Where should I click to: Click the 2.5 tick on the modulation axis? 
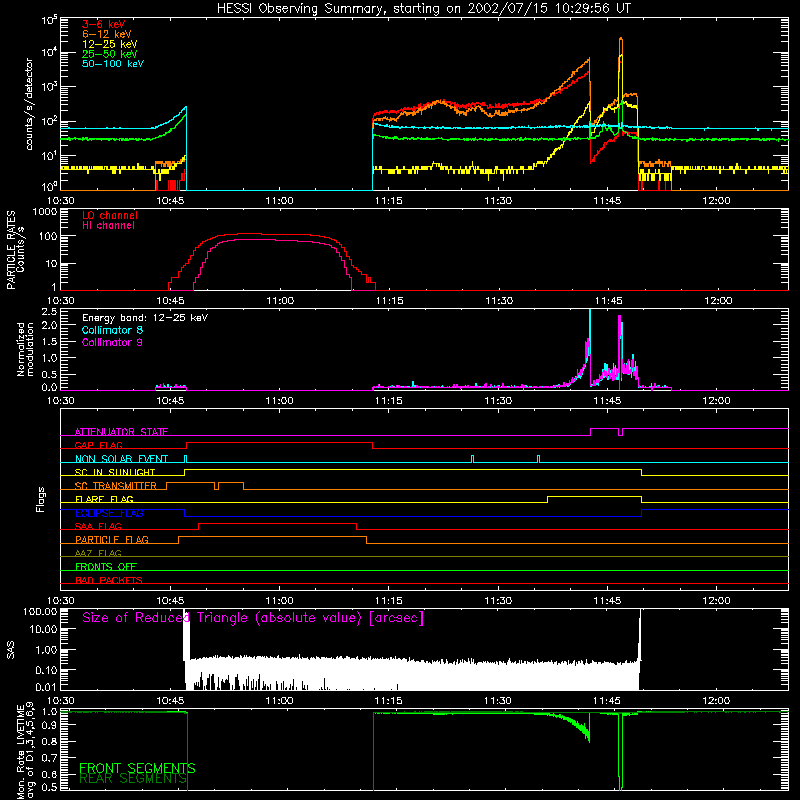pos(49,311)
